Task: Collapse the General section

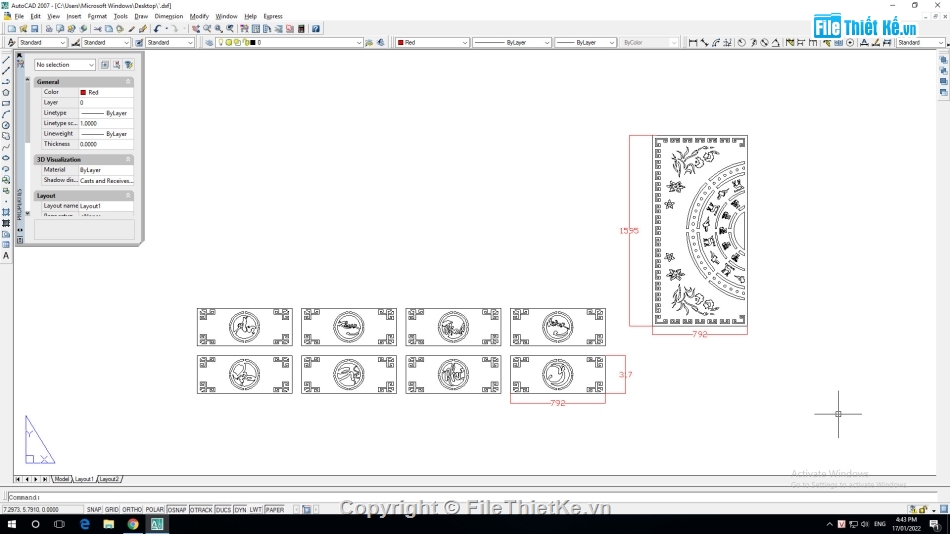Action: [x=128, y=81]
